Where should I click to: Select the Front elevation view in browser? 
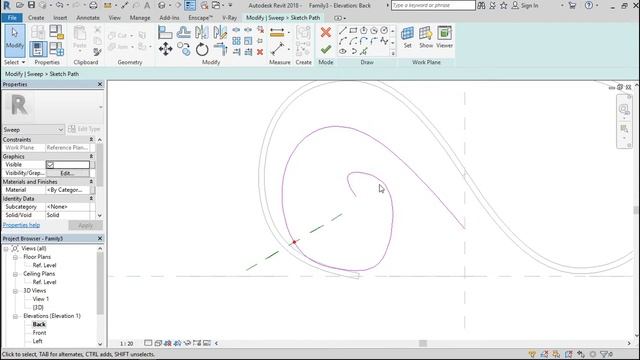pos(39,333)
